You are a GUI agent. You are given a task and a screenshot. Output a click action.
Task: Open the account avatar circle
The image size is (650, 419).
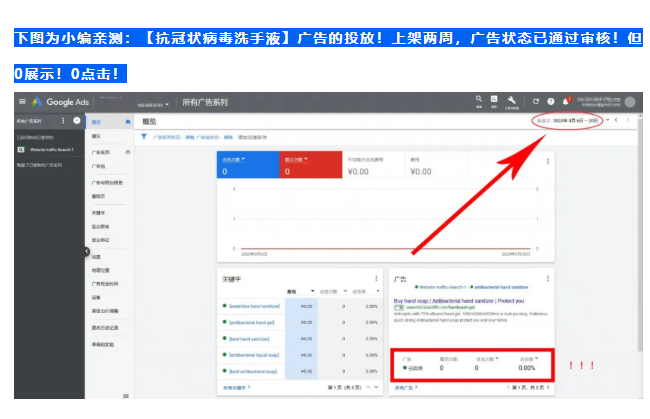tap(630, 102)
